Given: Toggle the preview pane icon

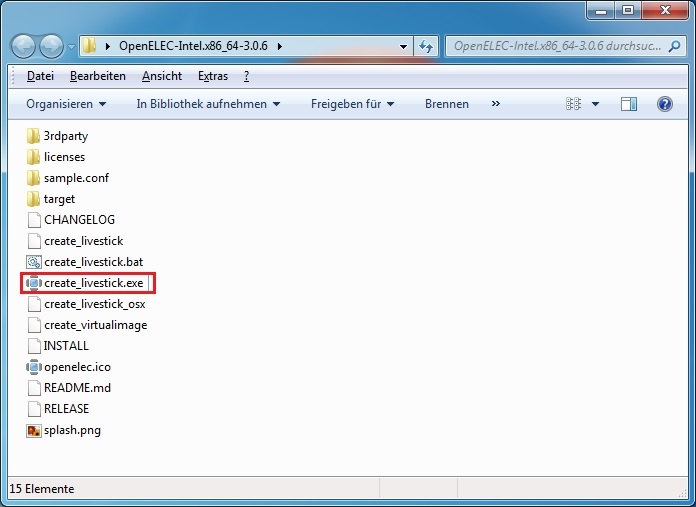Looking at the screenshot, I should [629, 104].
